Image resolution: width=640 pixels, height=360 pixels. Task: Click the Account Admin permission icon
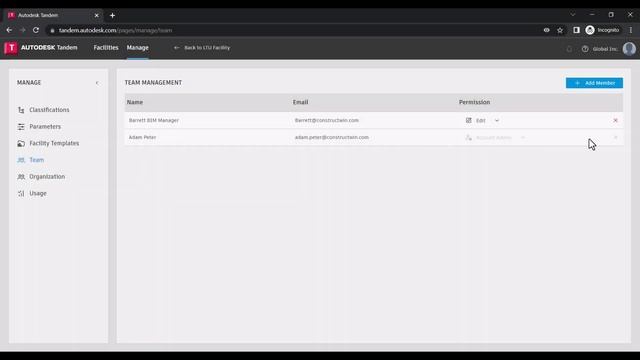pyautogui.click(x=469, y=138)
